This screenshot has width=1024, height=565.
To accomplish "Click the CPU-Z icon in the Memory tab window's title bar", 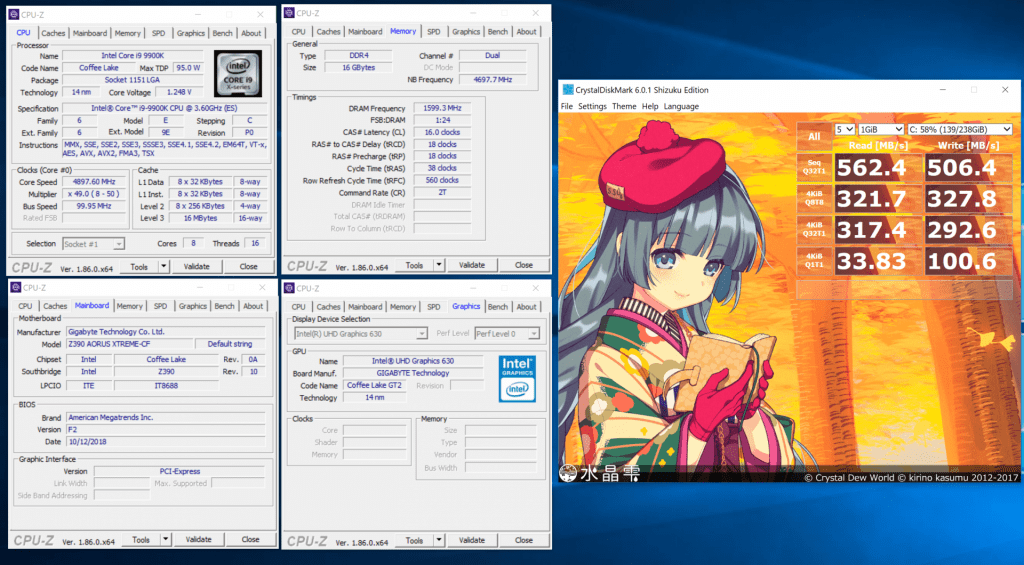I will [289, 13].
